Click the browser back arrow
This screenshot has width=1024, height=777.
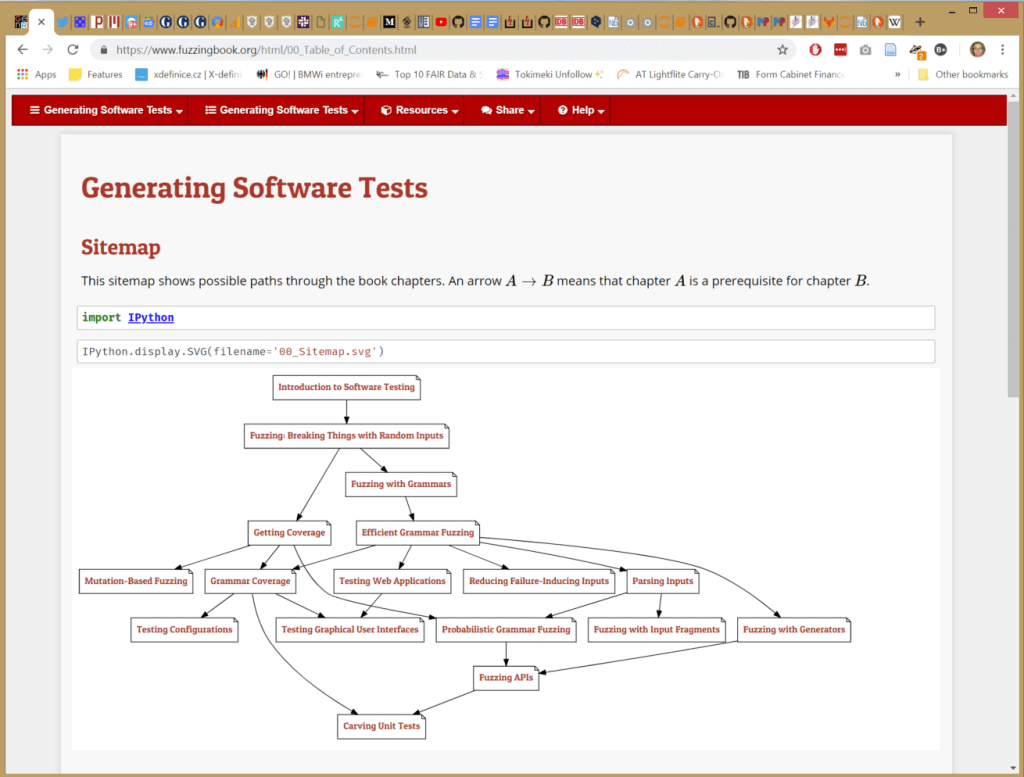(x=22, y=48)
